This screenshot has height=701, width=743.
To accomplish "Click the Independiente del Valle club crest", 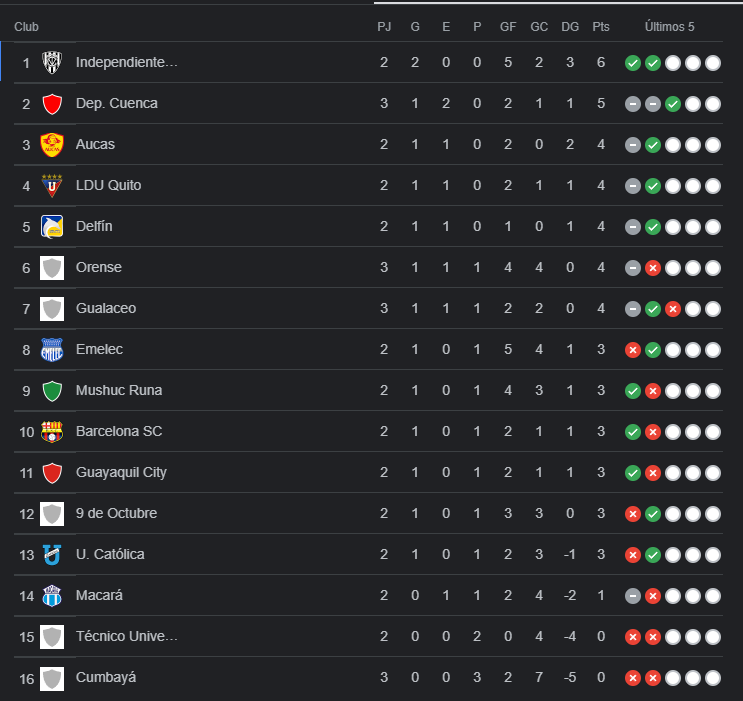I will coord(52,62).
